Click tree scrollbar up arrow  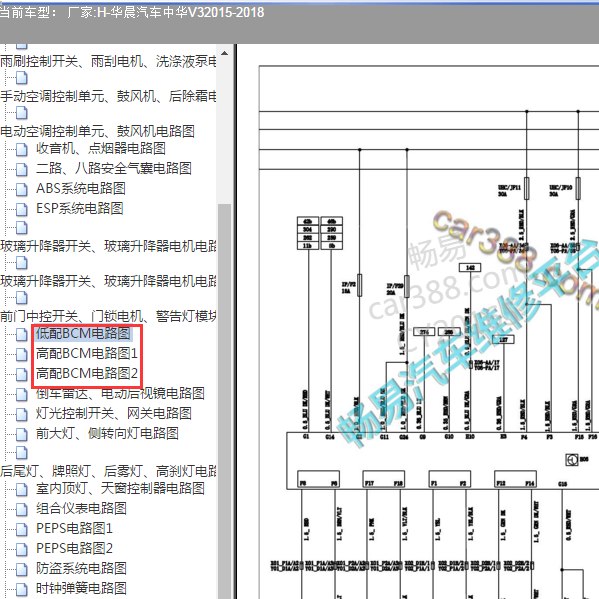tap(225, 53)
